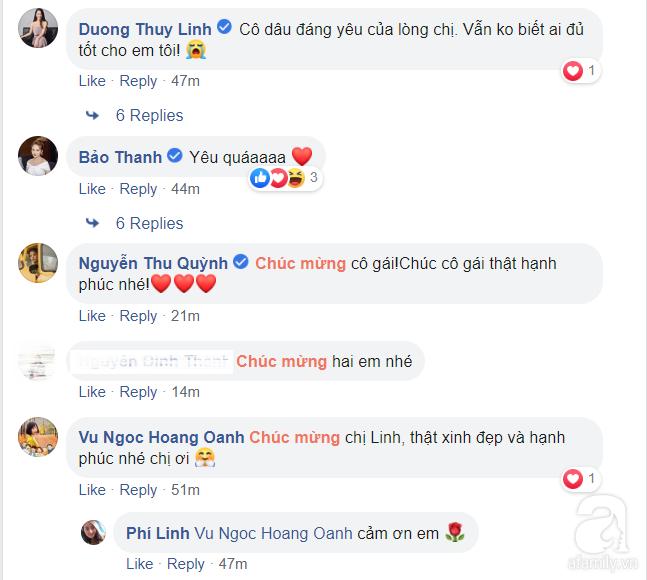Open Bảo Thanh's profile avatar
Screen dimensions: 647x580
[38, 156]
